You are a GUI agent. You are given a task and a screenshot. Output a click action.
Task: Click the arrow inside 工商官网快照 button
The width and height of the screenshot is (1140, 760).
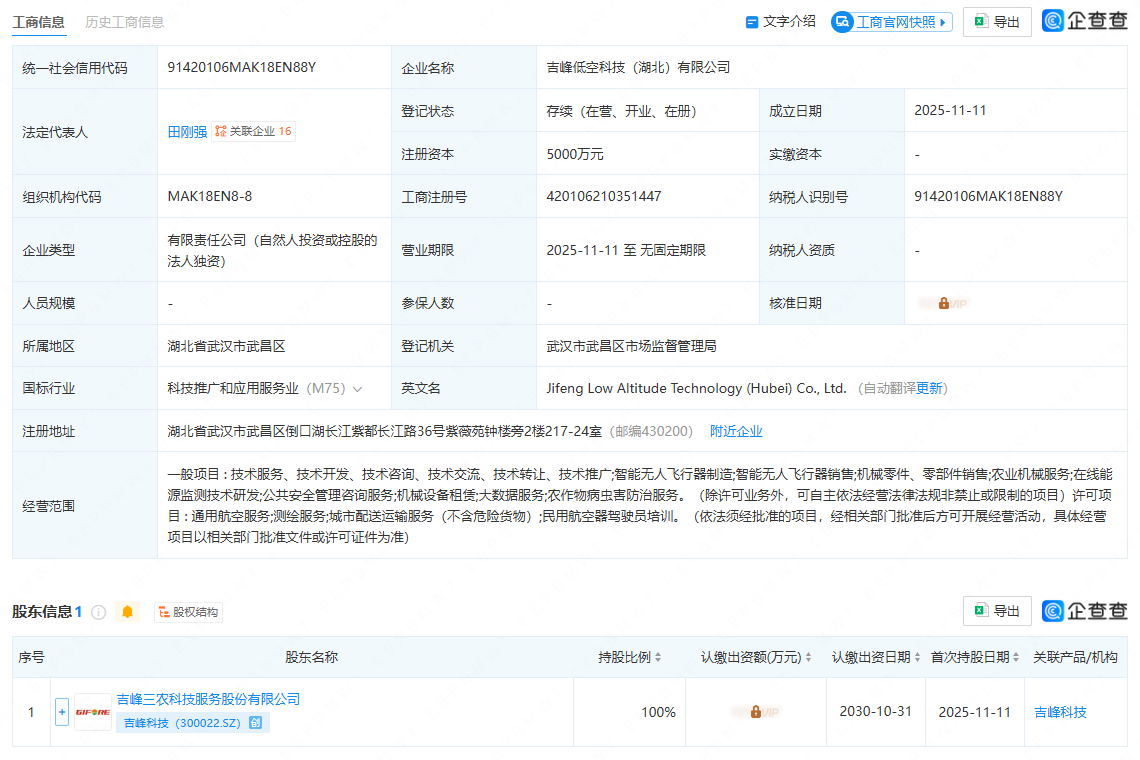pyautogui.click(x=943, y=21)
